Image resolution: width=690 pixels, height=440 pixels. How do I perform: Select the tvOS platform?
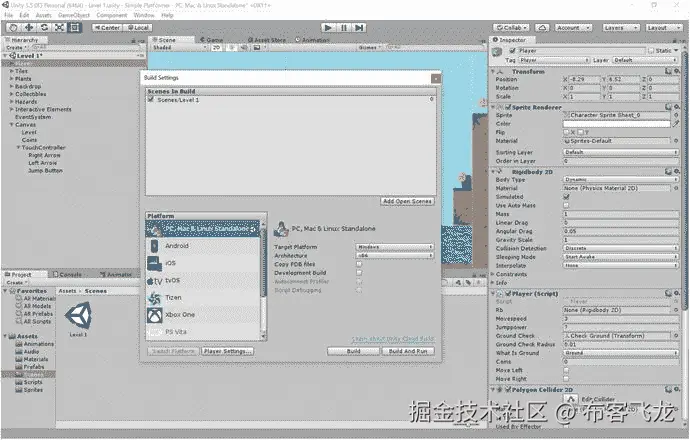(x=202, y=280)
